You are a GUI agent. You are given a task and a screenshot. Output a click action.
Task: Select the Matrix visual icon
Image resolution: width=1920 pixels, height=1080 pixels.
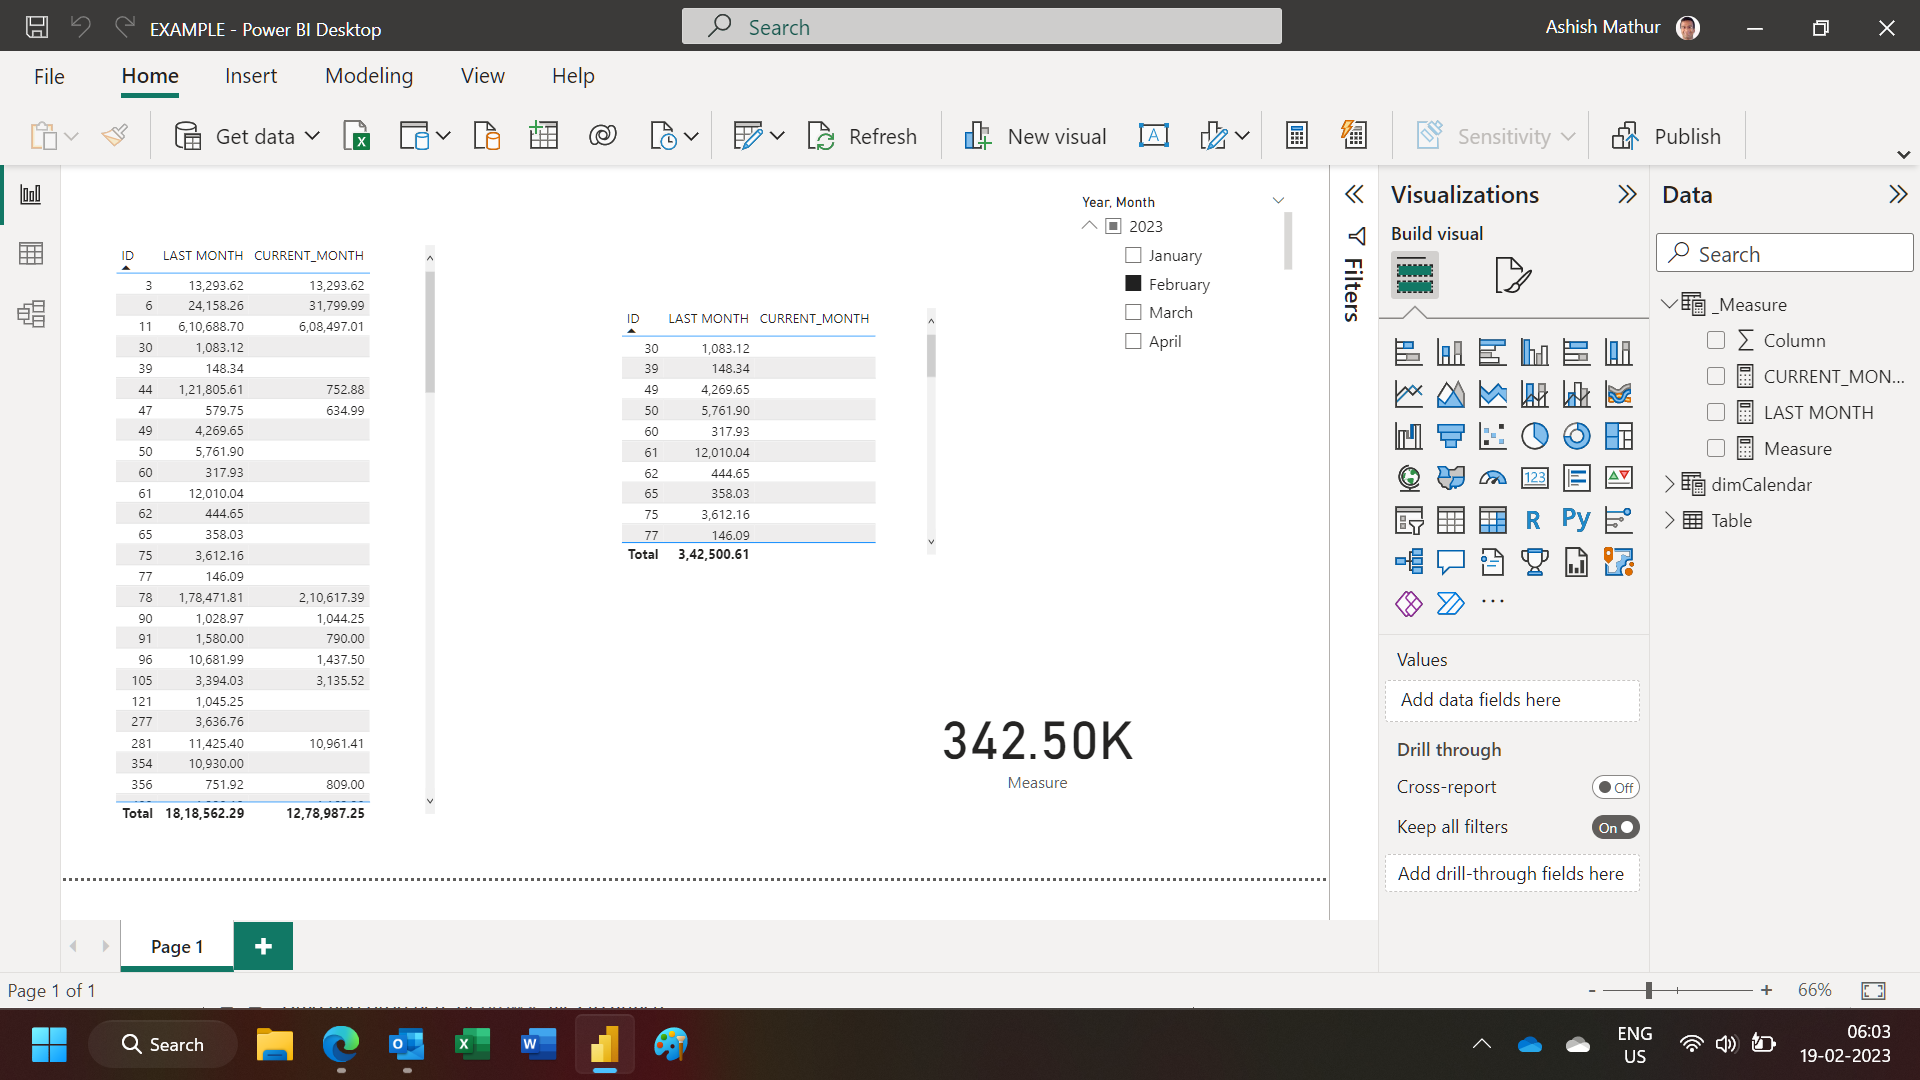[1492, 520]
